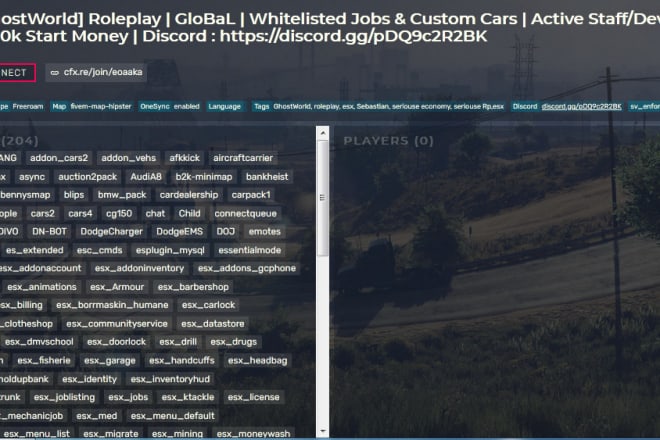Click the fivem-map-hipster value
Screen dimensions: 660x440
101,107
